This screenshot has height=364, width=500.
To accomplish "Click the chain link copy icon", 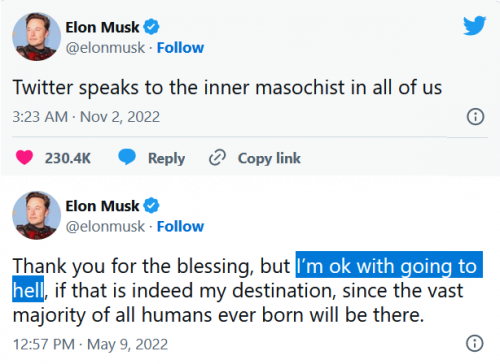I will (217, 158).
